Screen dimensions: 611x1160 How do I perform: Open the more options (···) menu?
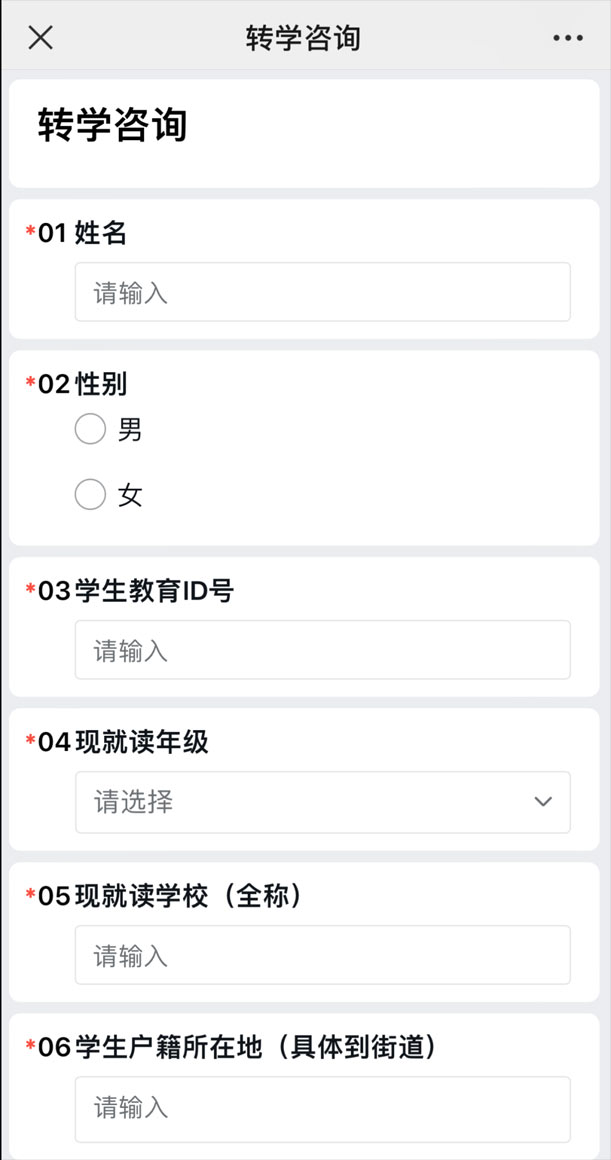[567, 38]
